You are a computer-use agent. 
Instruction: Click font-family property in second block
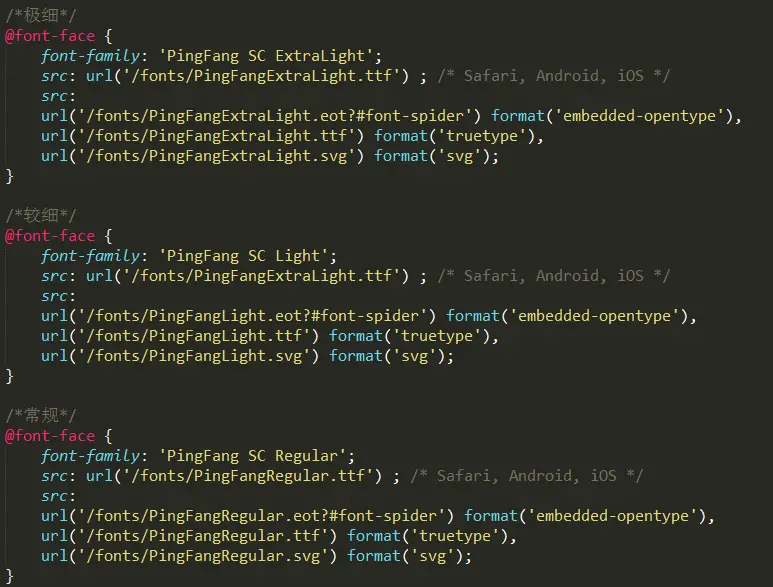tap(91, 256)
